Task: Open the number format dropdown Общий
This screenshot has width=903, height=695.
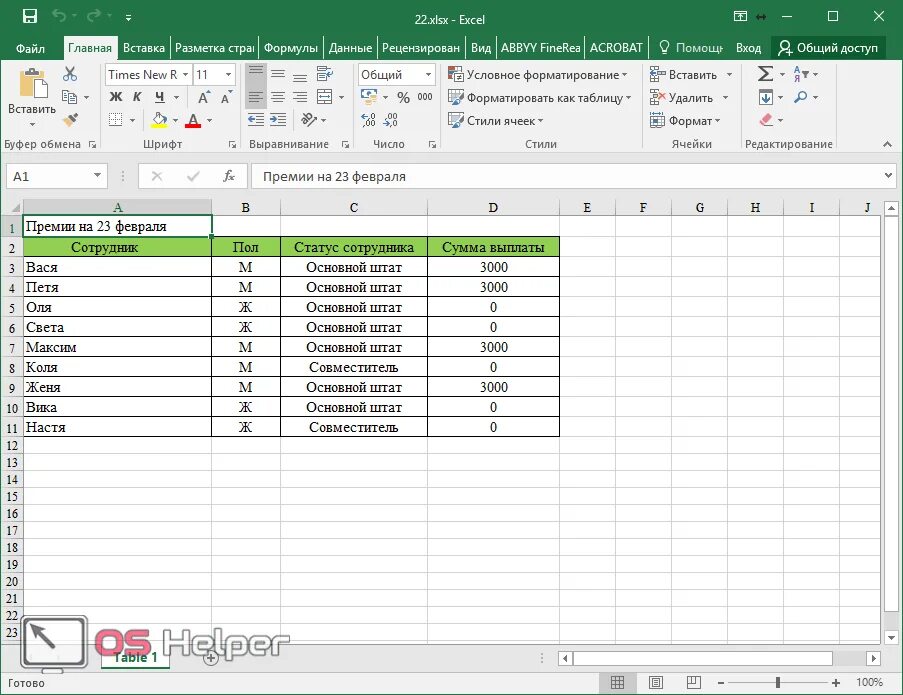Action: 428,74
